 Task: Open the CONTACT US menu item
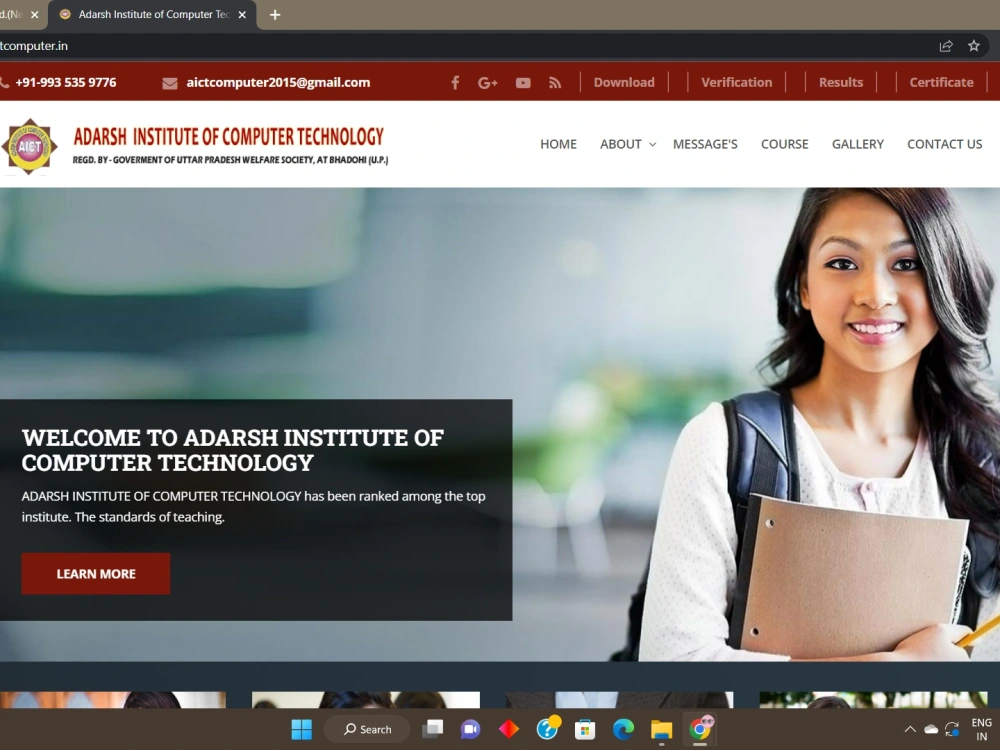tap(945, 144)
